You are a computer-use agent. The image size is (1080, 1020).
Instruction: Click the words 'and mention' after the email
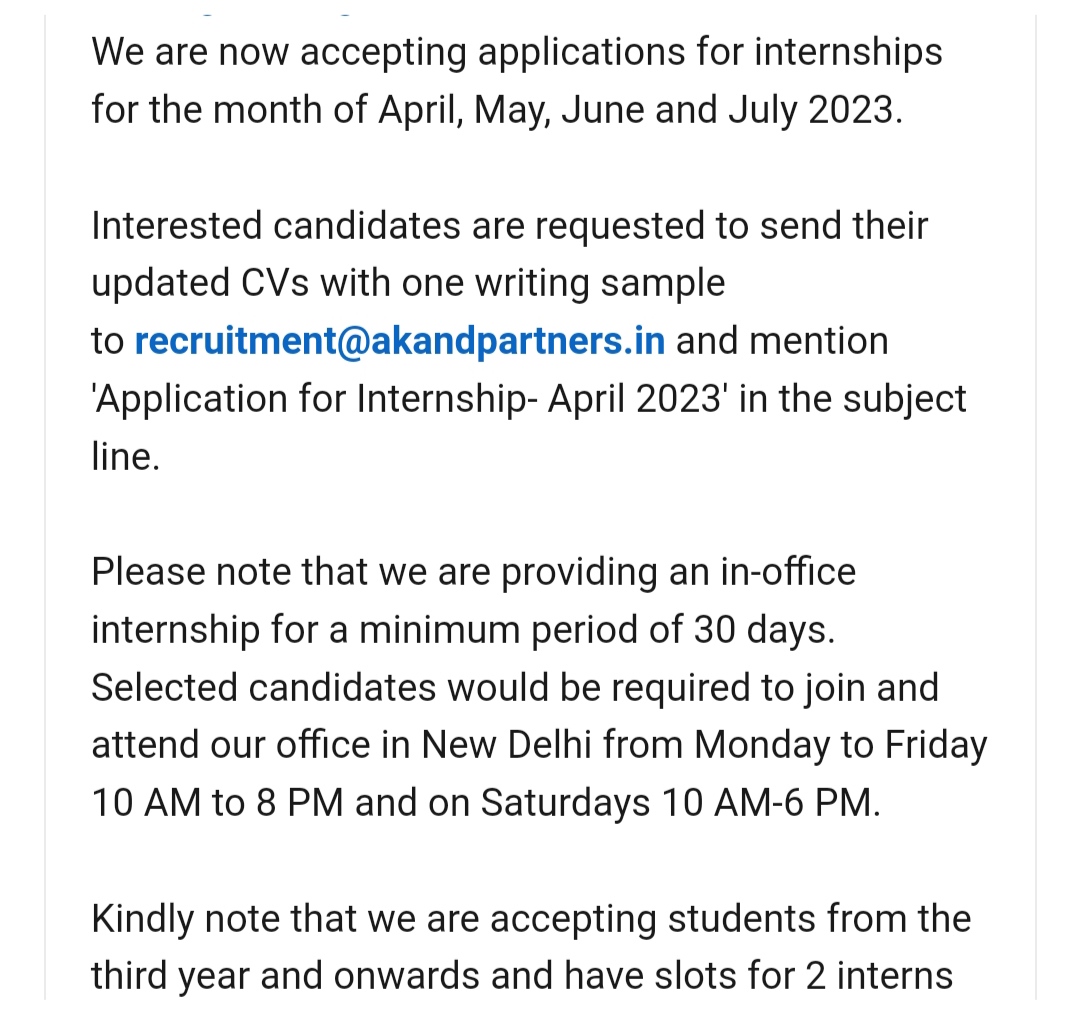(782, 341)
